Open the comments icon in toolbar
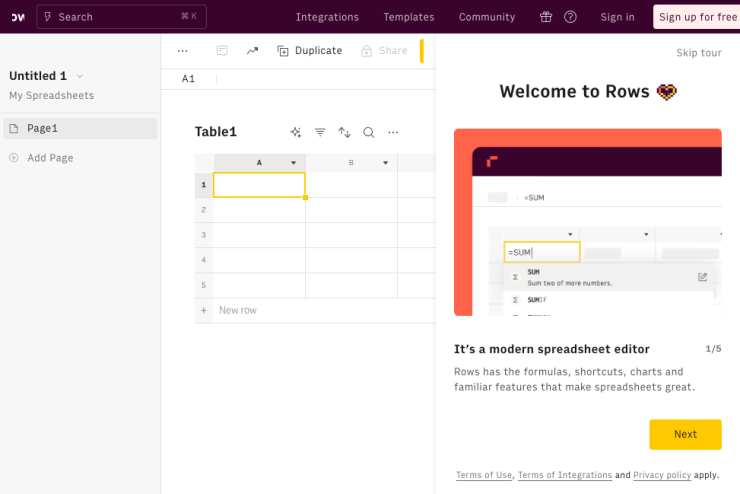Viewport: 740px width, 494px height. pyautogui.click(x=222, y=50)
